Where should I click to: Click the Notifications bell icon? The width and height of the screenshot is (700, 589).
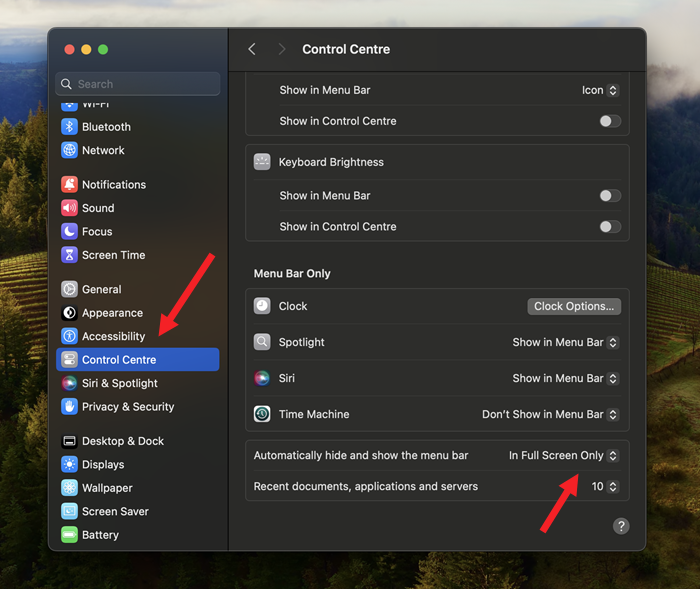tap(69, 184)
